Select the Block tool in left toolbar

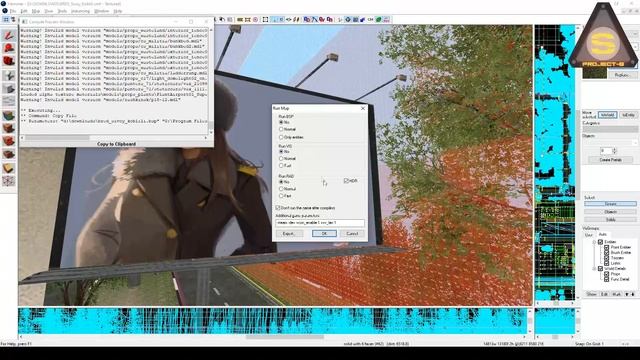click(x=9, y=89)
